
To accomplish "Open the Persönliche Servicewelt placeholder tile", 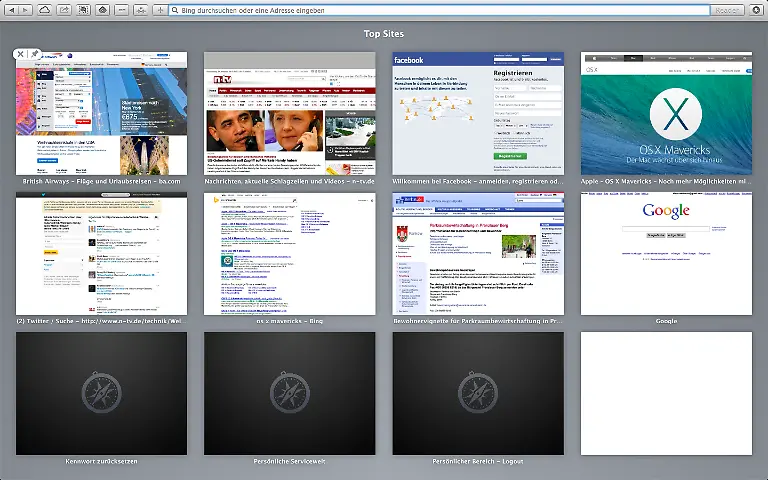I will [x=289, y=393].
